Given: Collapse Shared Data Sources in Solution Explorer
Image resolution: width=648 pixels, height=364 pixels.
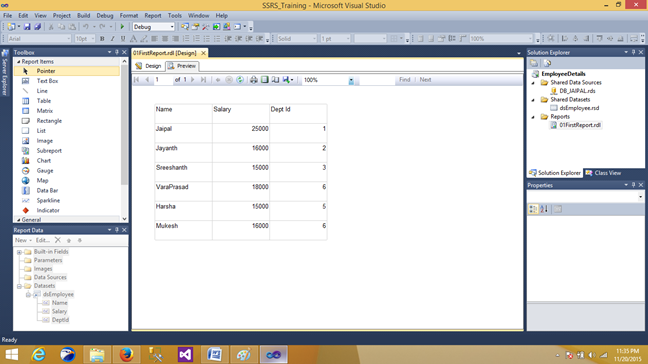Looking at the screenshot, I should (x=533, y=83).
